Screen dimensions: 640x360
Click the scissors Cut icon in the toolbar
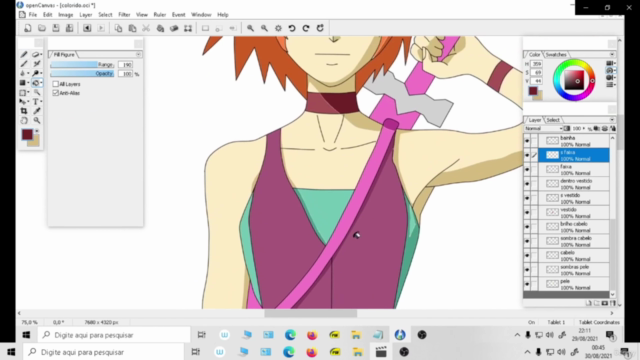[146, 28]
